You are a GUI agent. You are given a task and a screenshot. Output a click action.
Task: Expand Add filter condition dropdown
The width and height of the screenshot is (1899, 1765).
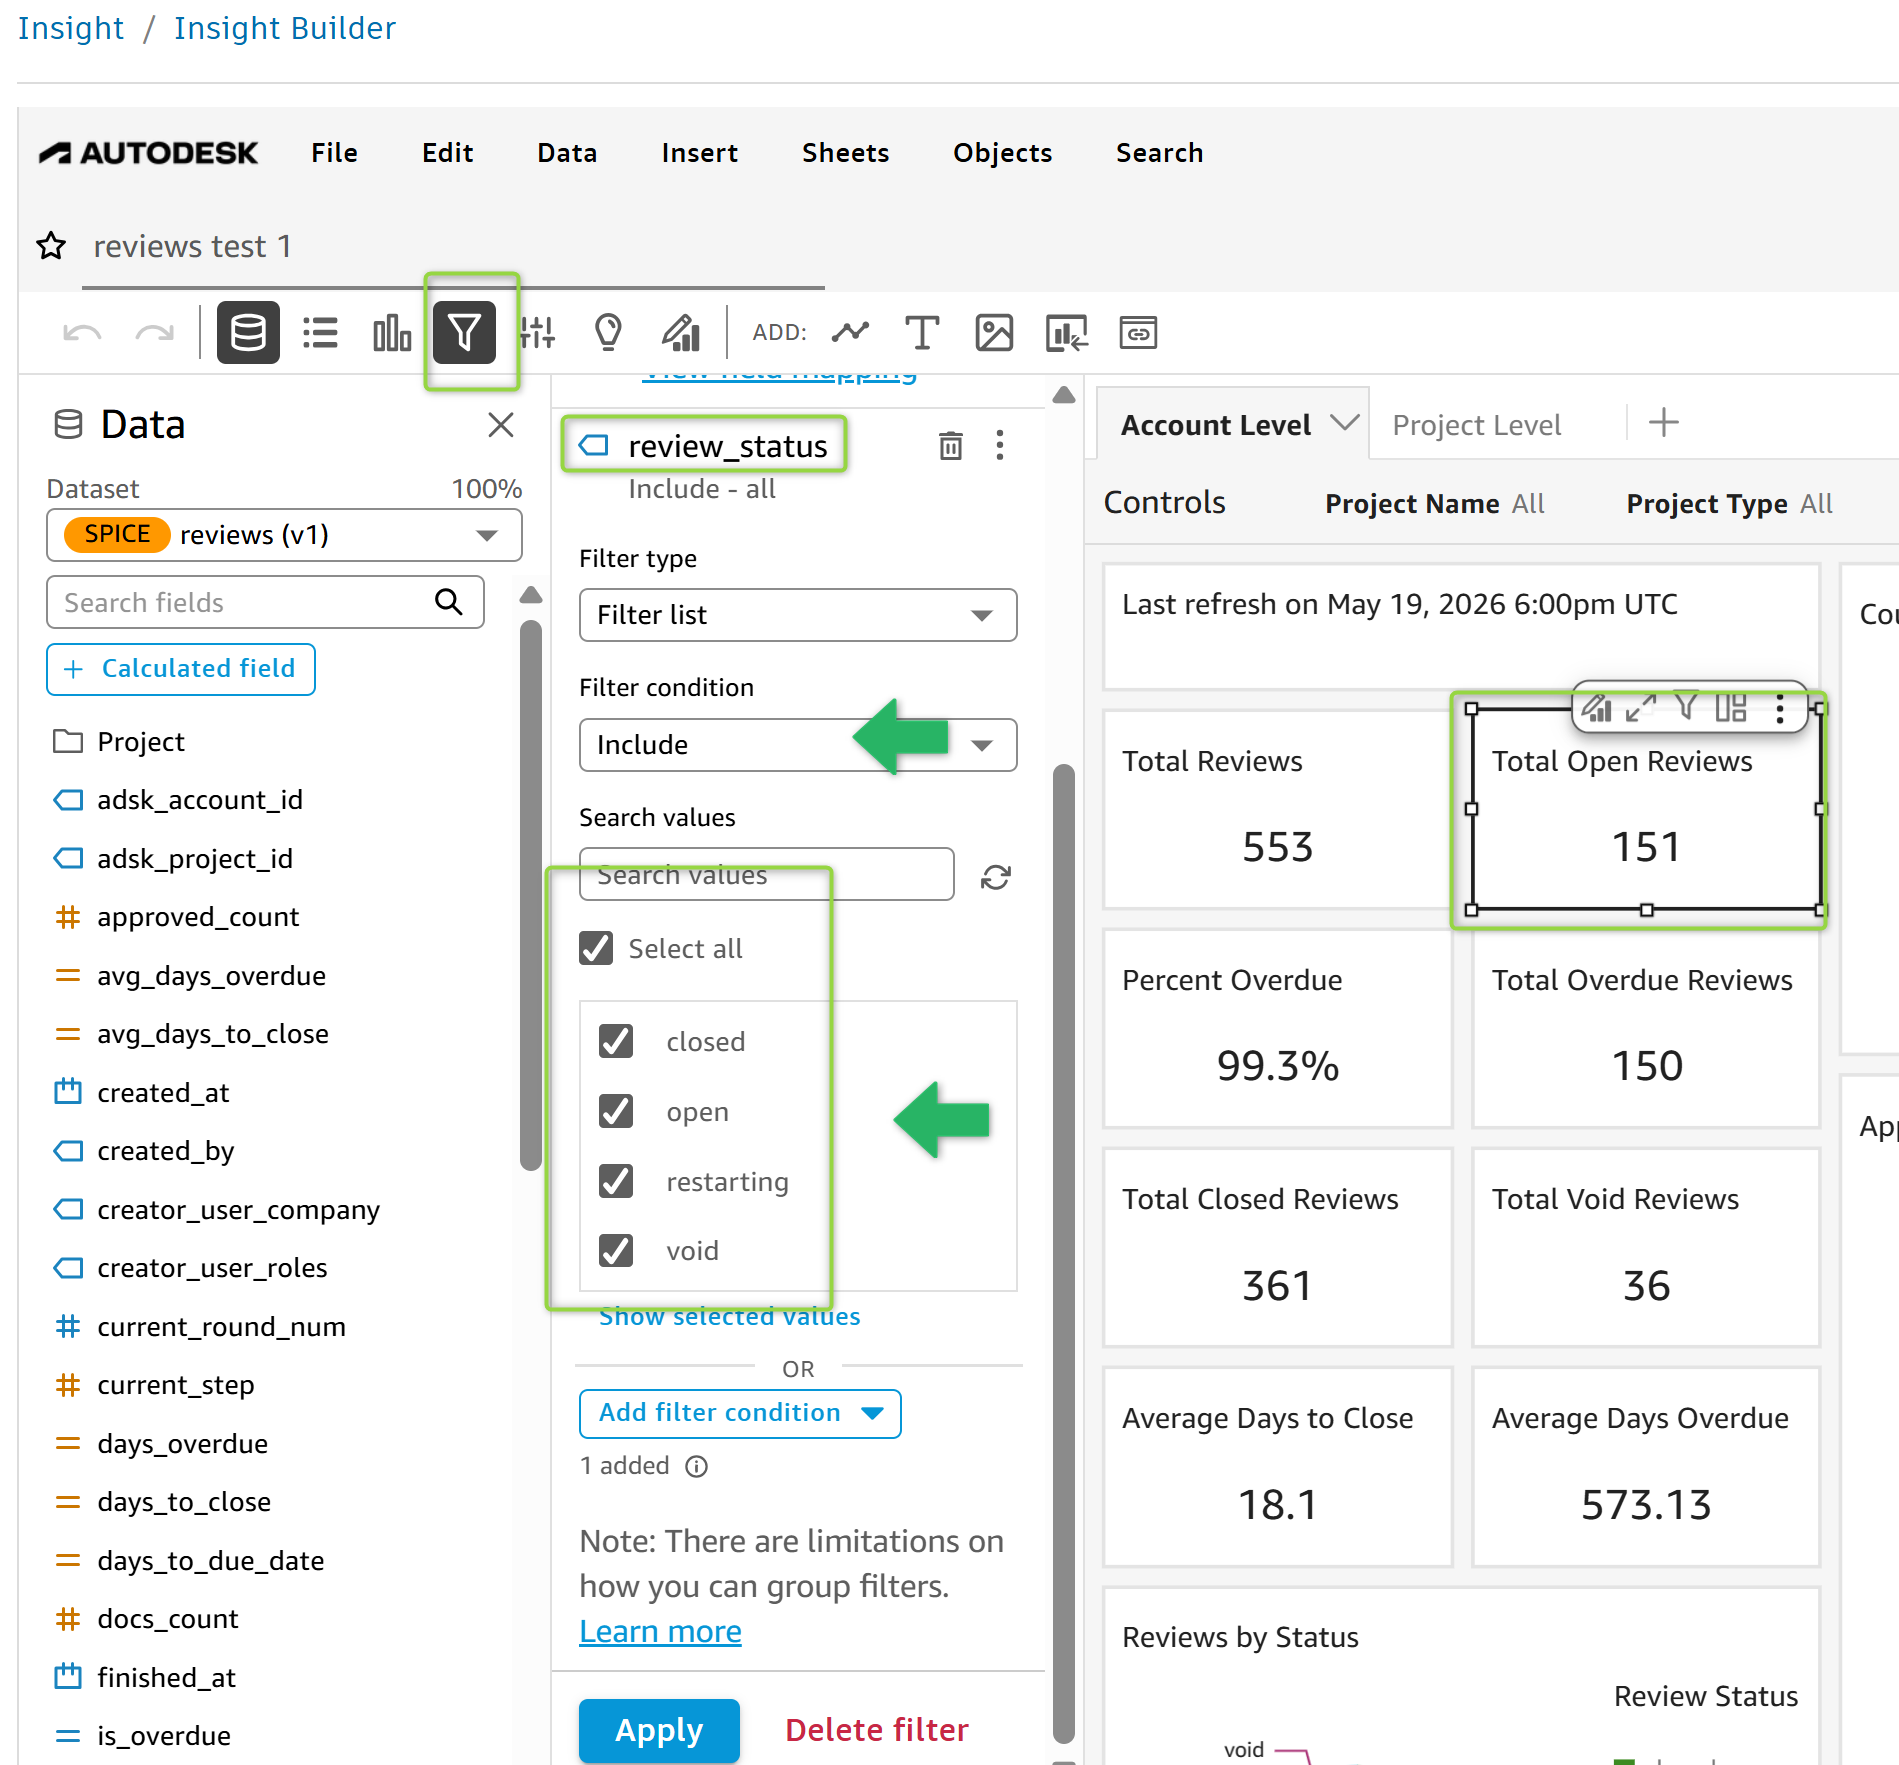point(740,1413)
